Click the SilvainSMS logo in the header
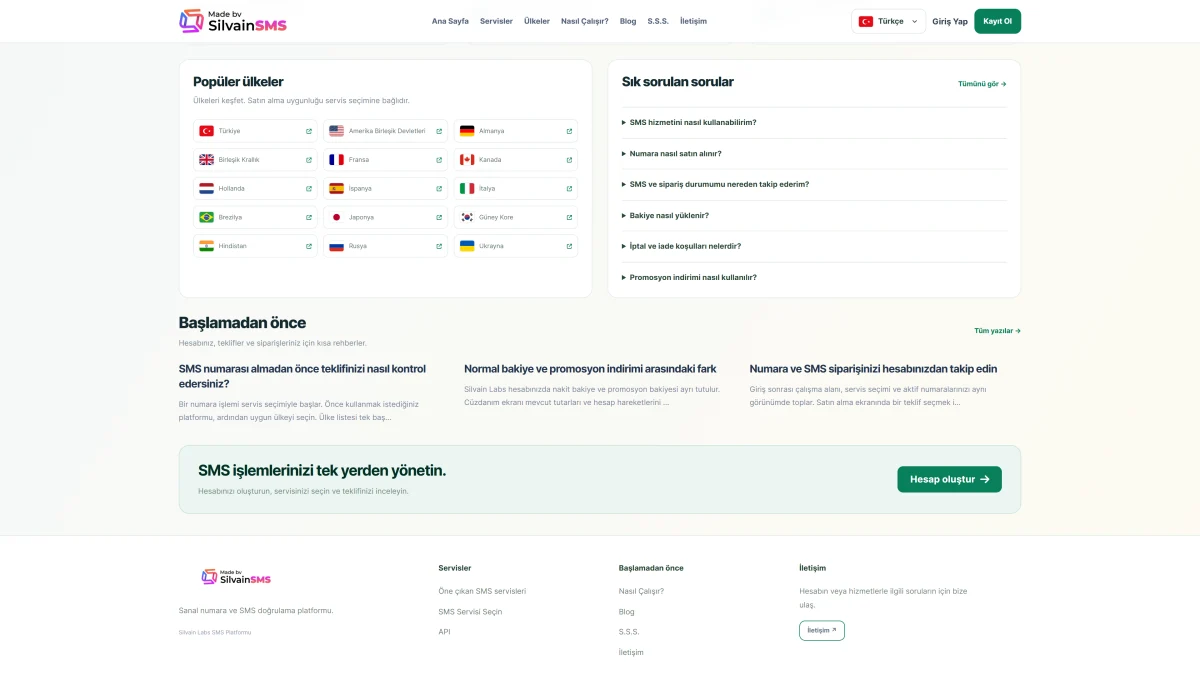1200x675 pixels. click(233, 21)
